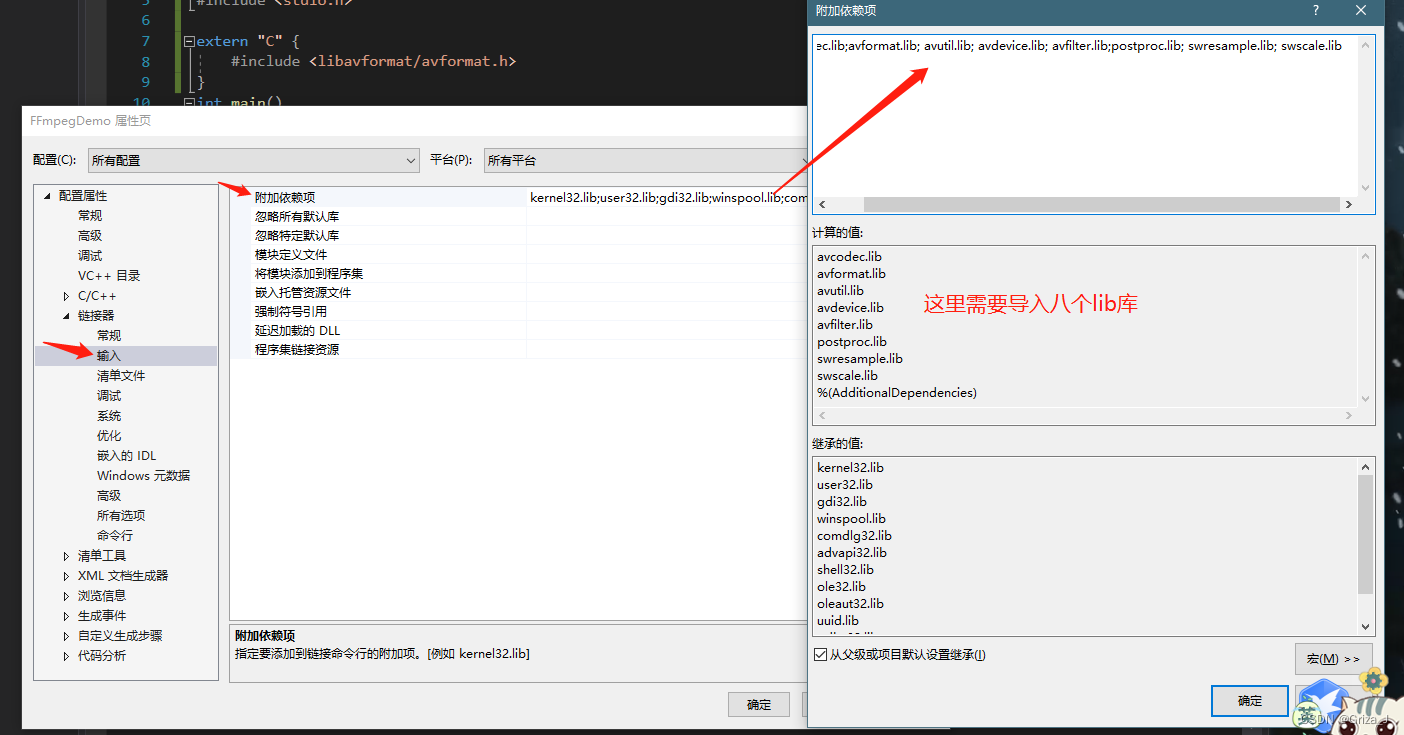This screenshot has width=1404, height=735.
Task: Click the 继承的值 vertical scrollbar thumb
Action: 1366,534
